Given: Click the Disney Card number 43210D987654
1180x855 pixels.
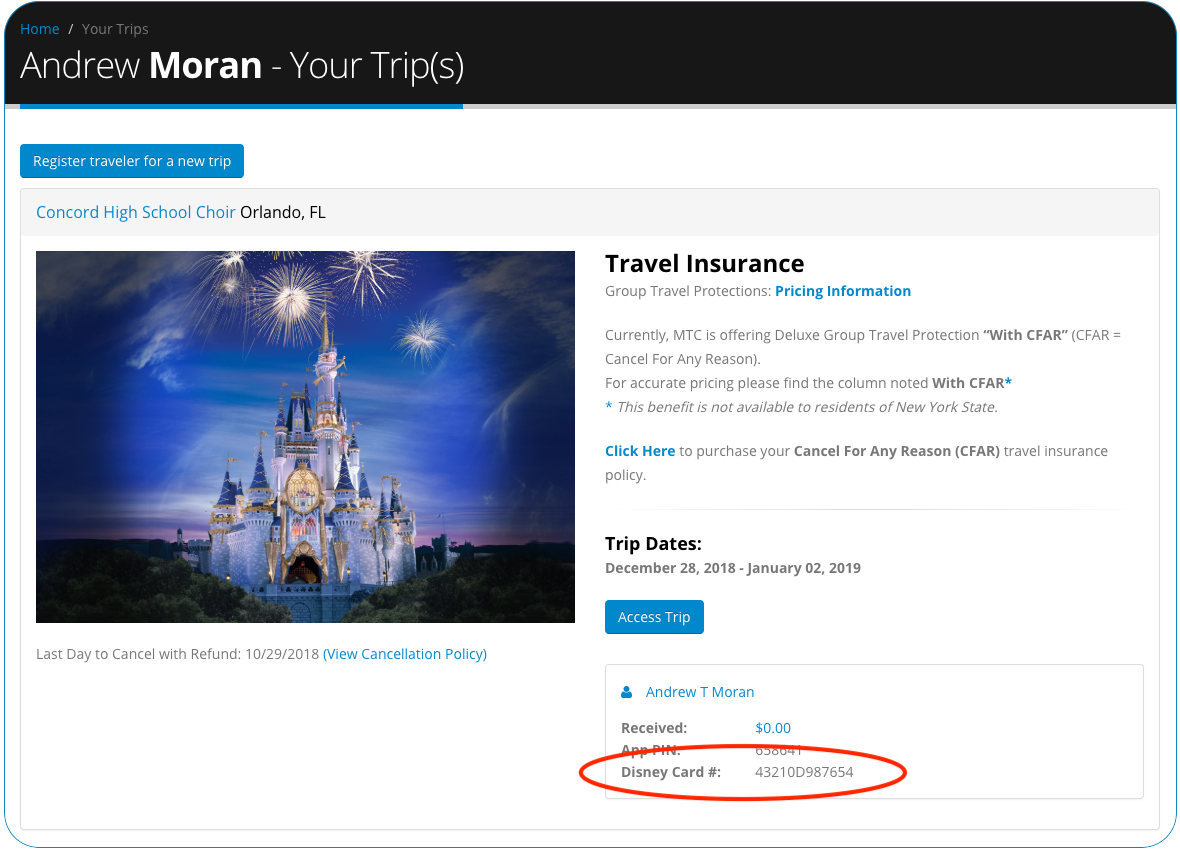Looking at the screenshot, I should (804, 772).
